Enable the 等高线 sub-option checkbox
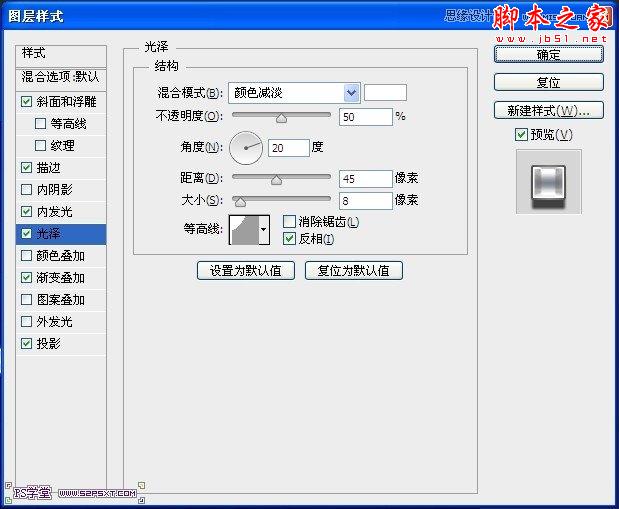 click(x=41, y=124)
